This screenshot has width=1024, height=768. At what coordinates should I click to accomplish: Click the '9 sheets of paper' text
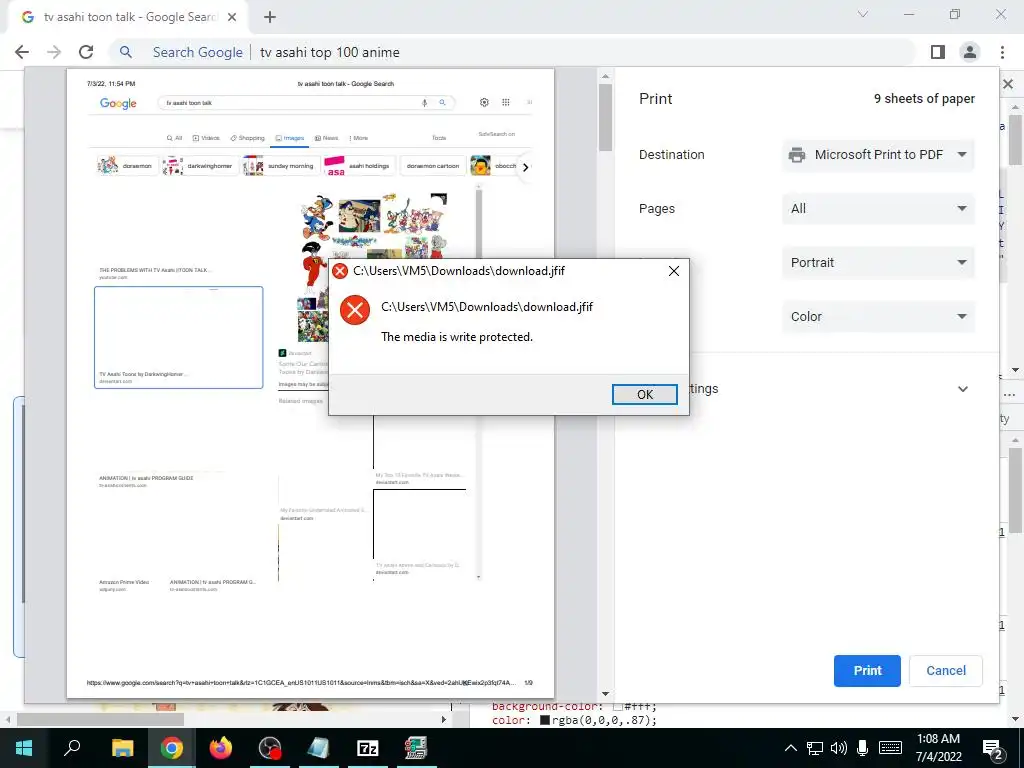[x=924, y=99]
